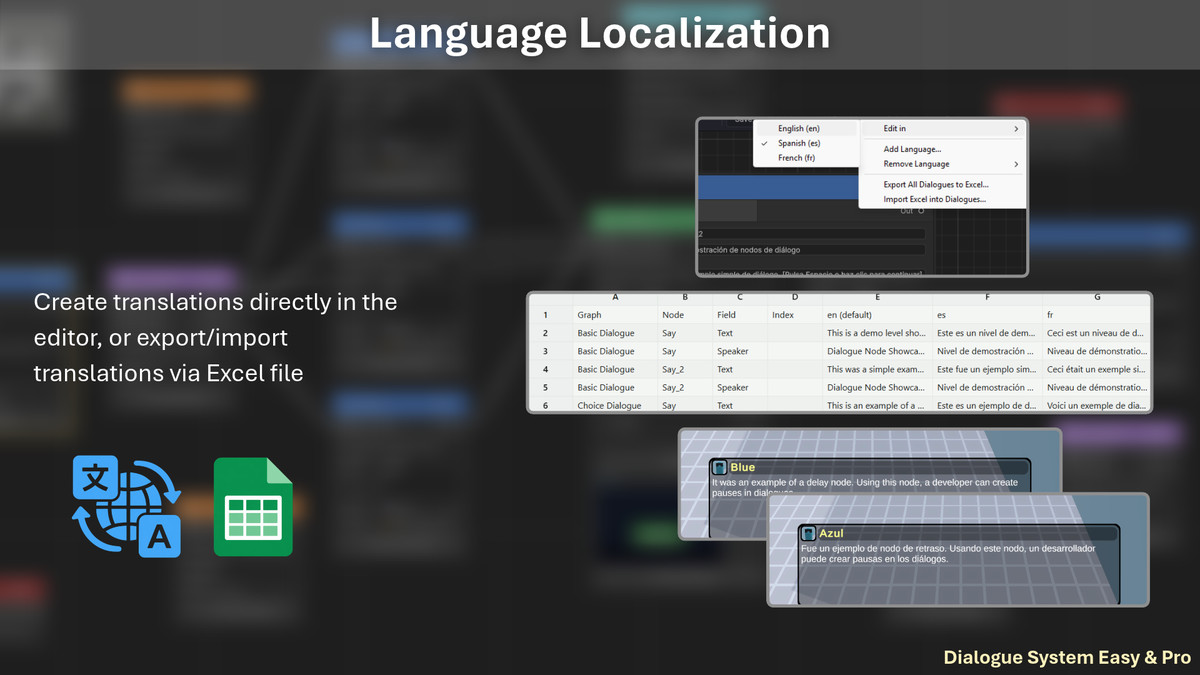Viewport: 1200px width, 675px height.
Task: Select the checked Spanish (es) language
Action: click(x=807, y=143)
